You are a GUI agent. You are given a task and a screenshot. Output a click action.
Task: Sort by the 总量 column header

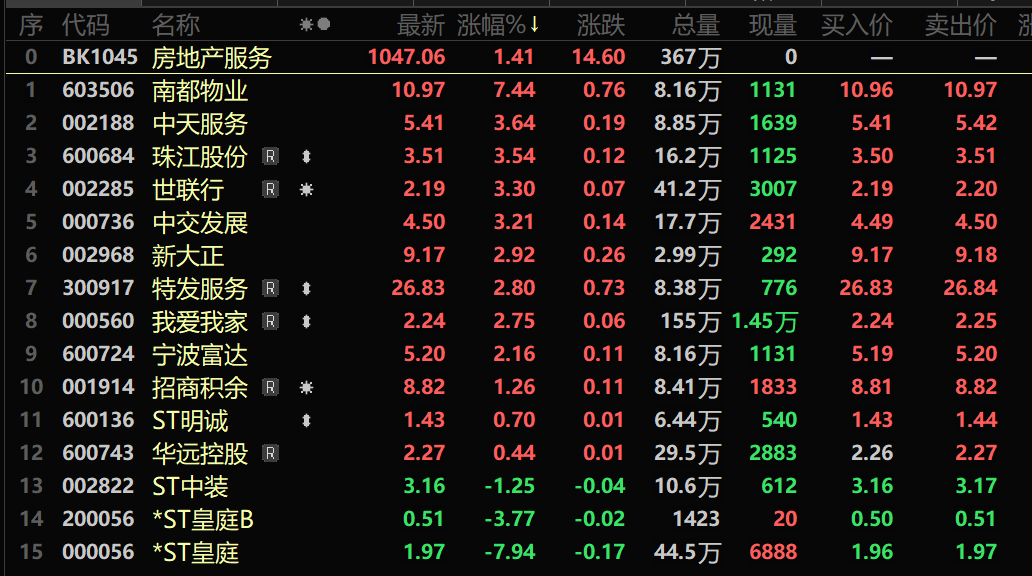tap(696, 25)
